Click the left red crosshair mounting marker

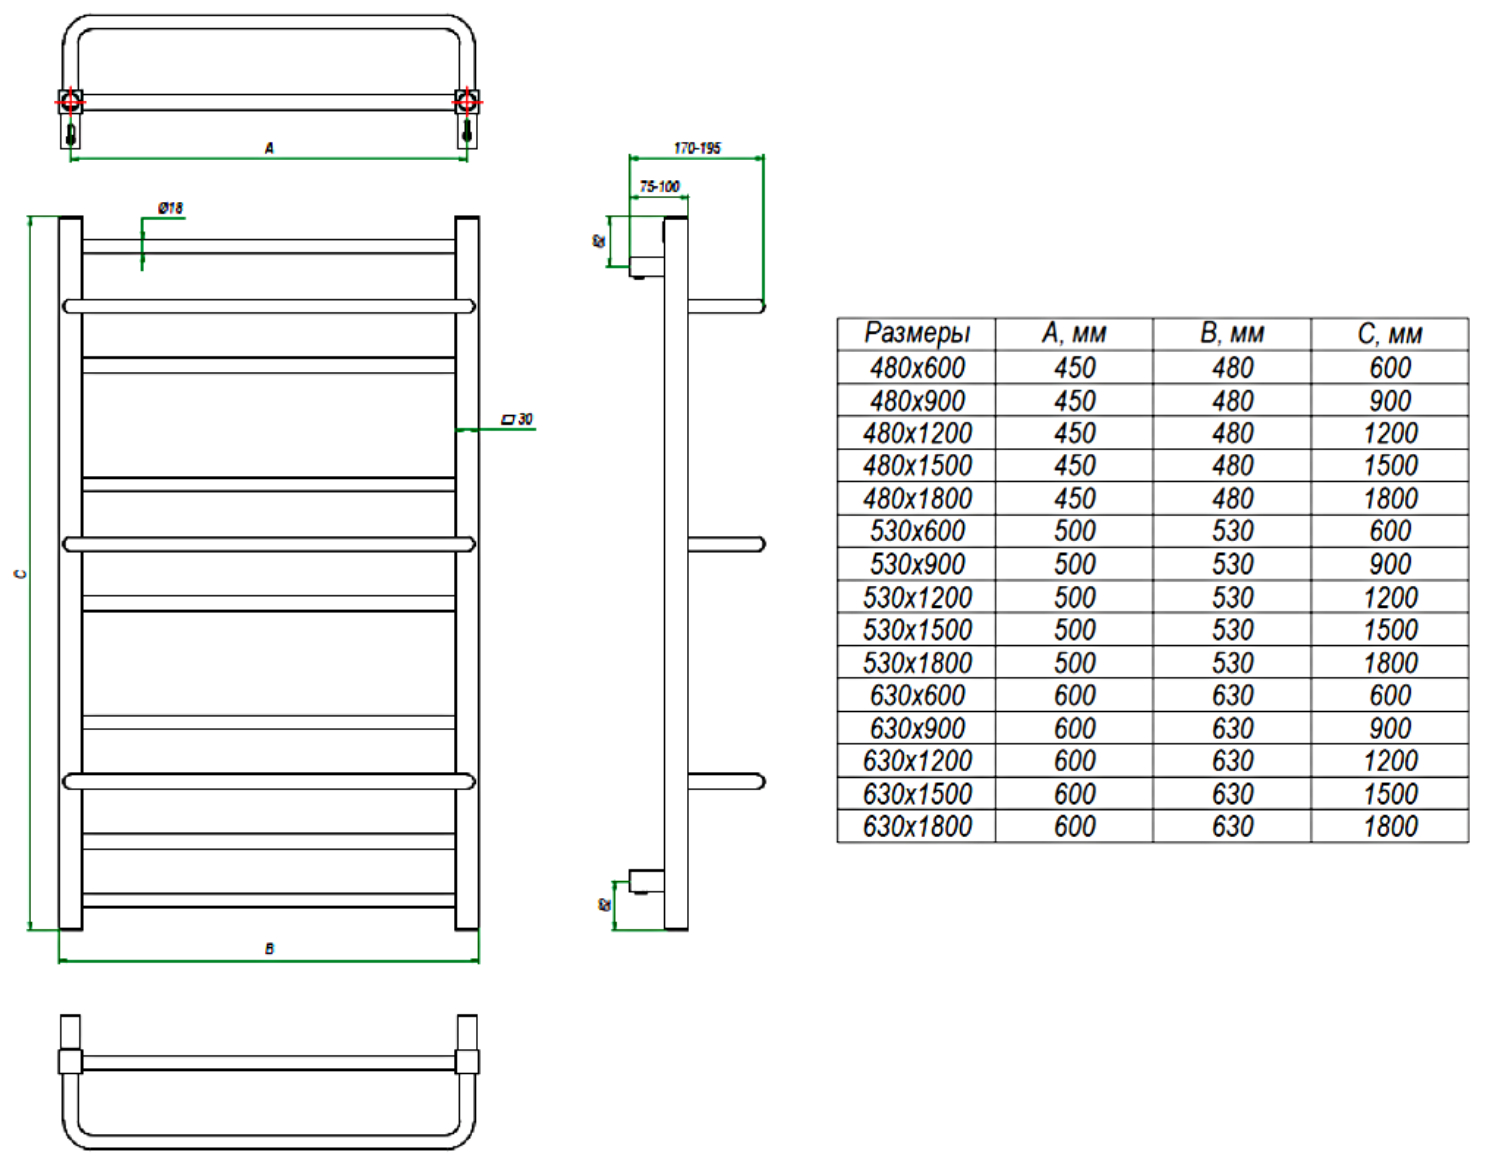[70, 101]
